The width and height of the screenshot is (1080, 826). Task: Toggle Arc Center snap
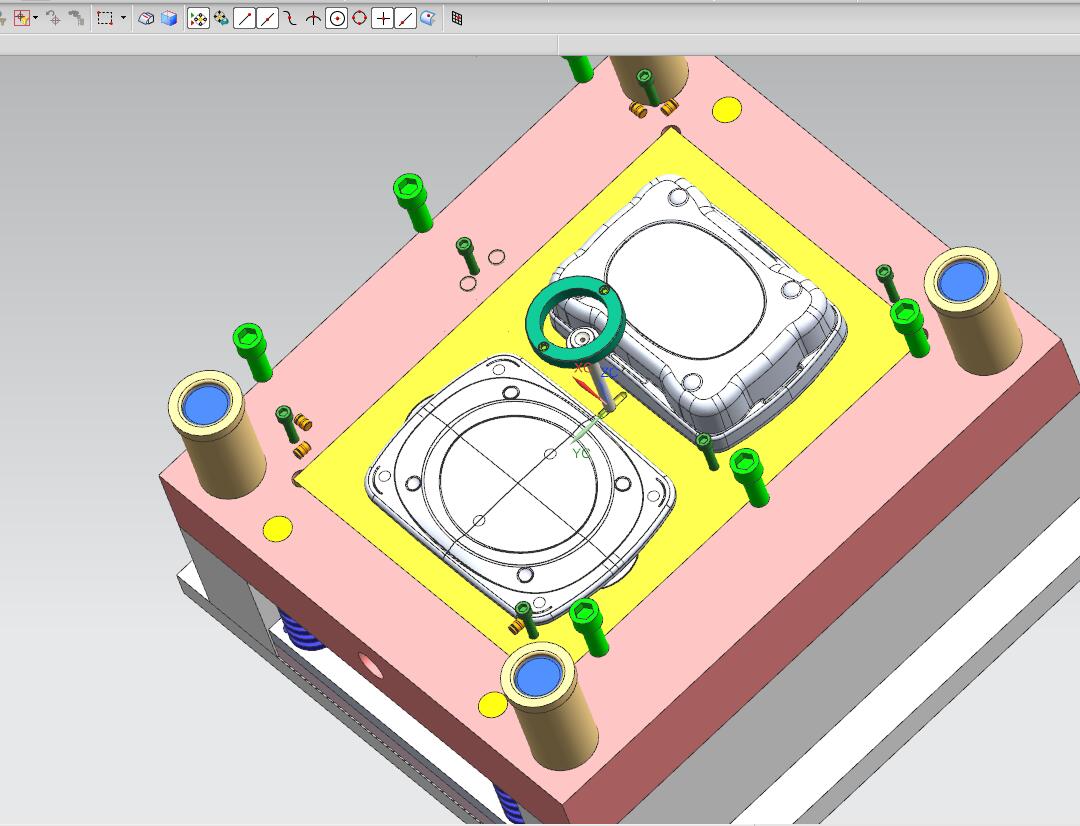336,19
